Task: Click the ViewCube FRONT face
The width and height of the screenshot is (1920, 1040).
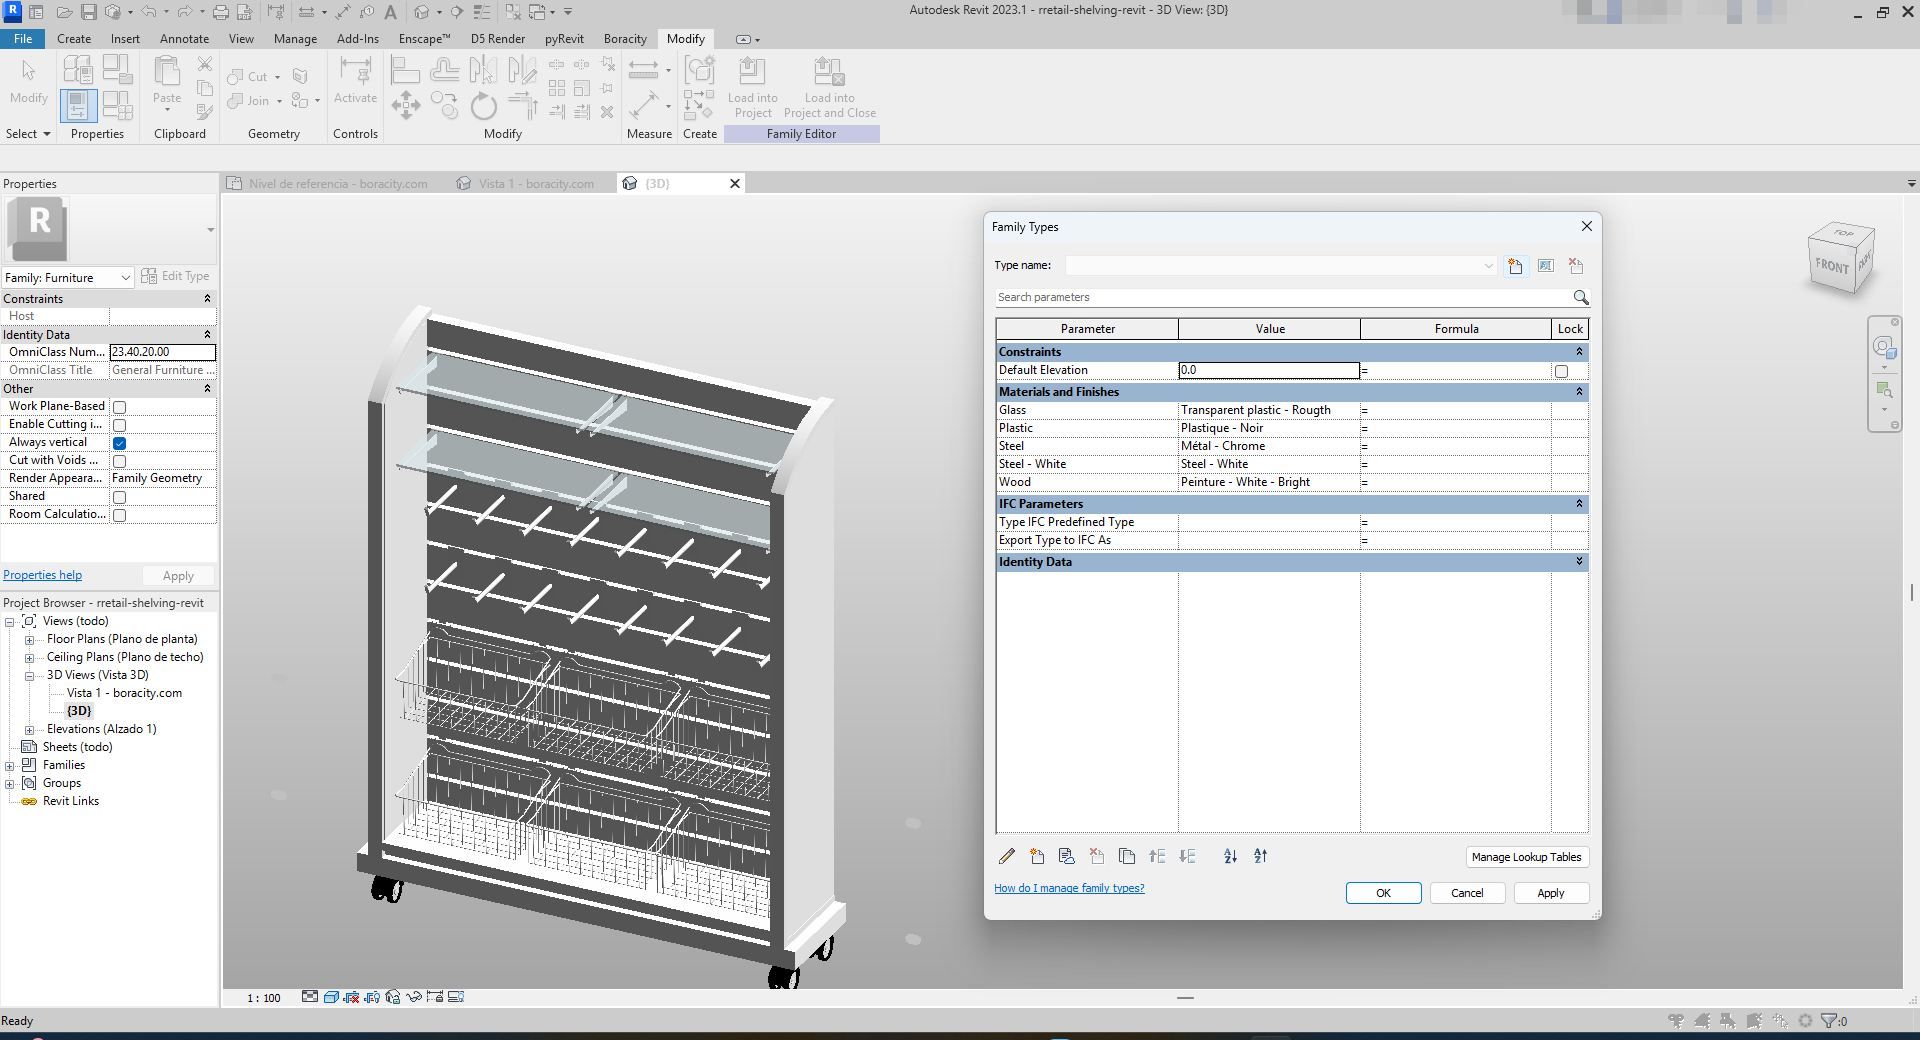Action: click(1832, 266)
